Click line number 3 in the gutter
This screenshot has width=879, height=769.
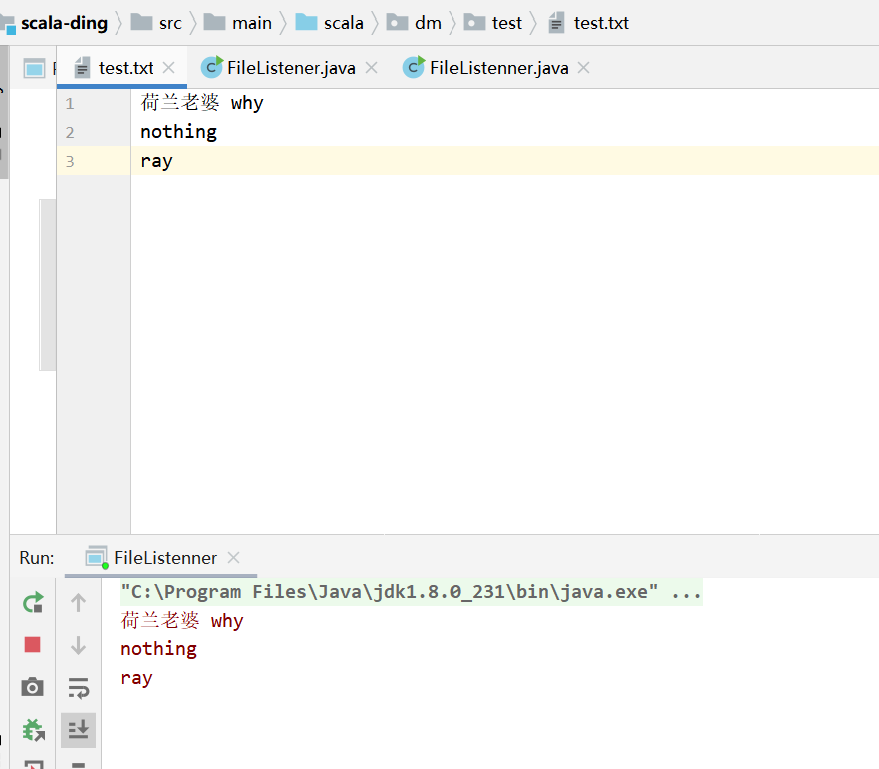pos(70,161)
